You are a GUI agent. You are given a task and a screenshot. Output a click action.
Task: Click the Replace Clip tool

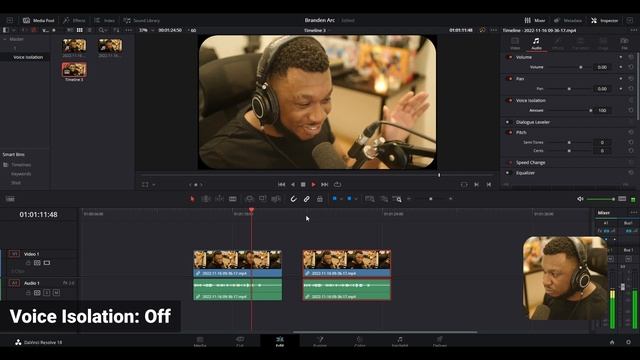click(x=276, y=199)
